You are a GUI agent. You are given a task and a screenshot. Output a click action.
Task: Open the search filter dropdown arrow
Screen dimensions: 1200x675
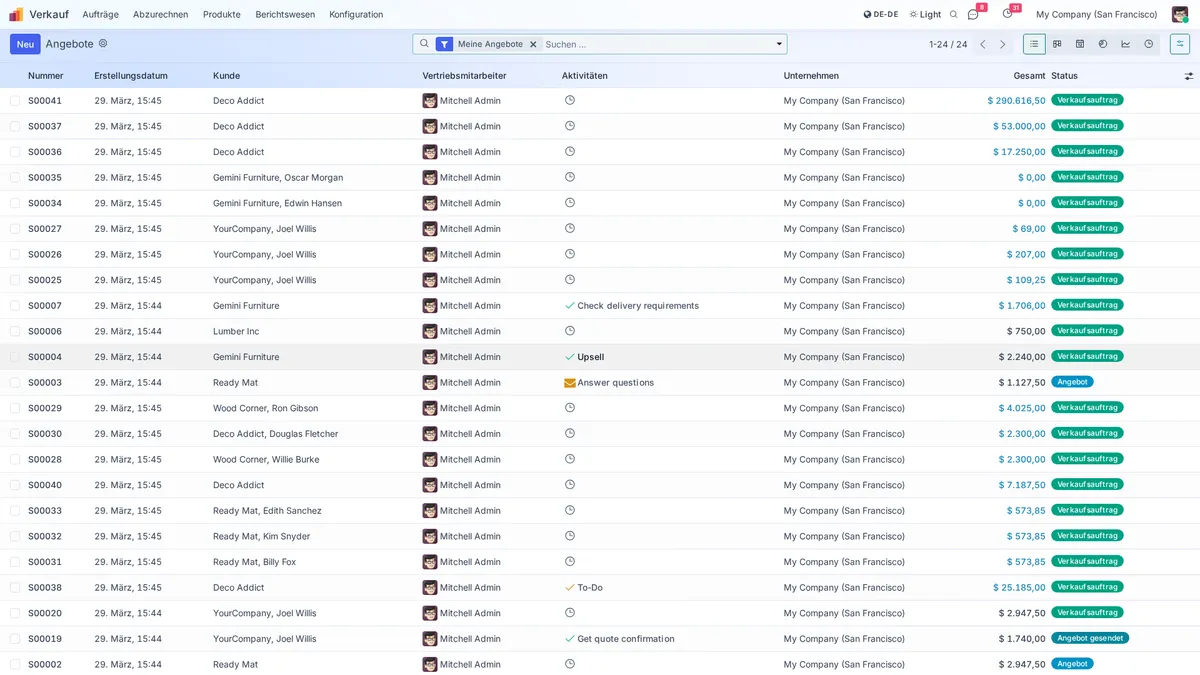point(778,44)
